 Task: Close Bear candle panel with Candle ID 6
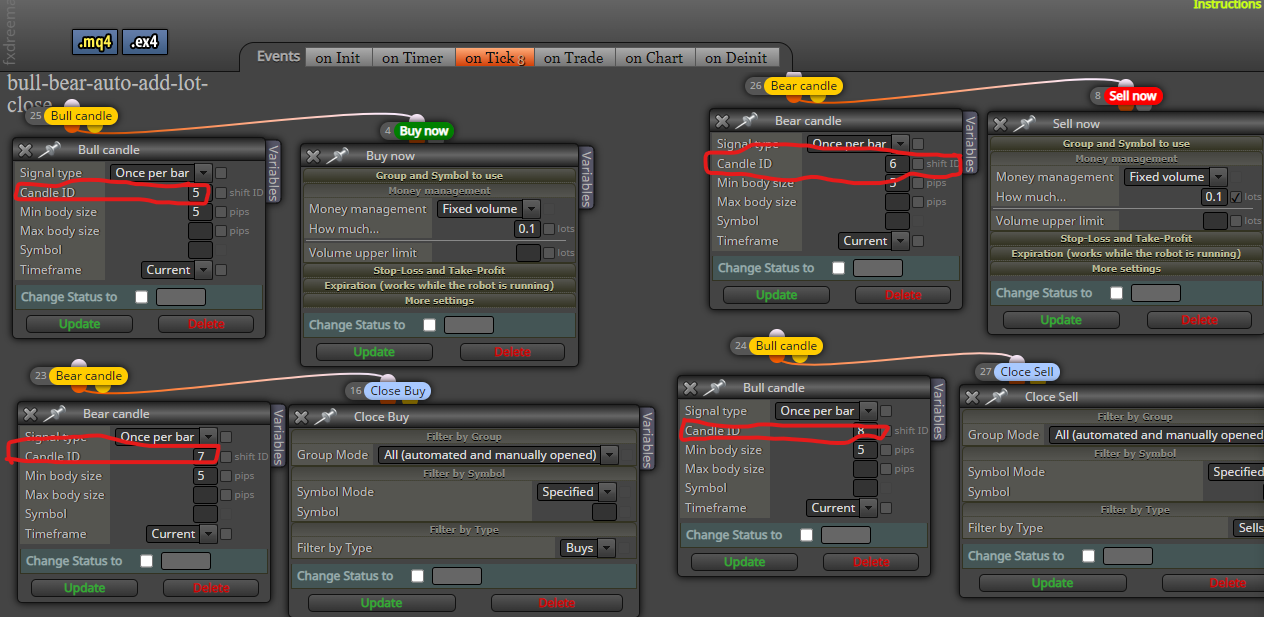click(722, 121)
